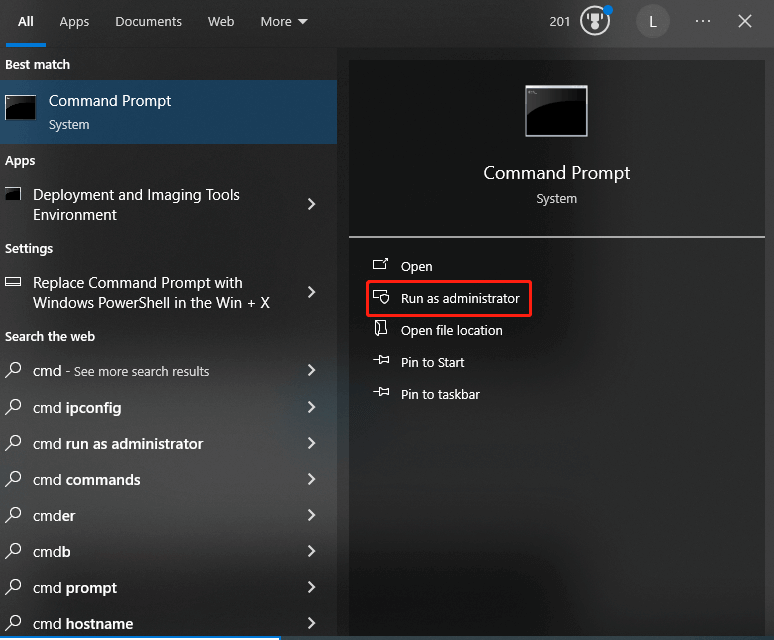The image size is (774, 640).
Task: Open the three-dot options menu
Action: coord(703,21)
